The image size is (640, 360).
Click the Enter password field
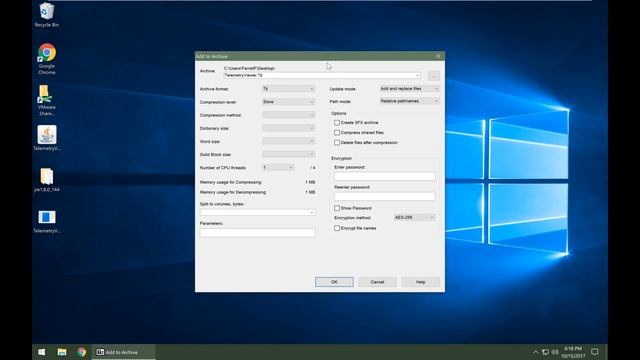(x=384, y=176)
